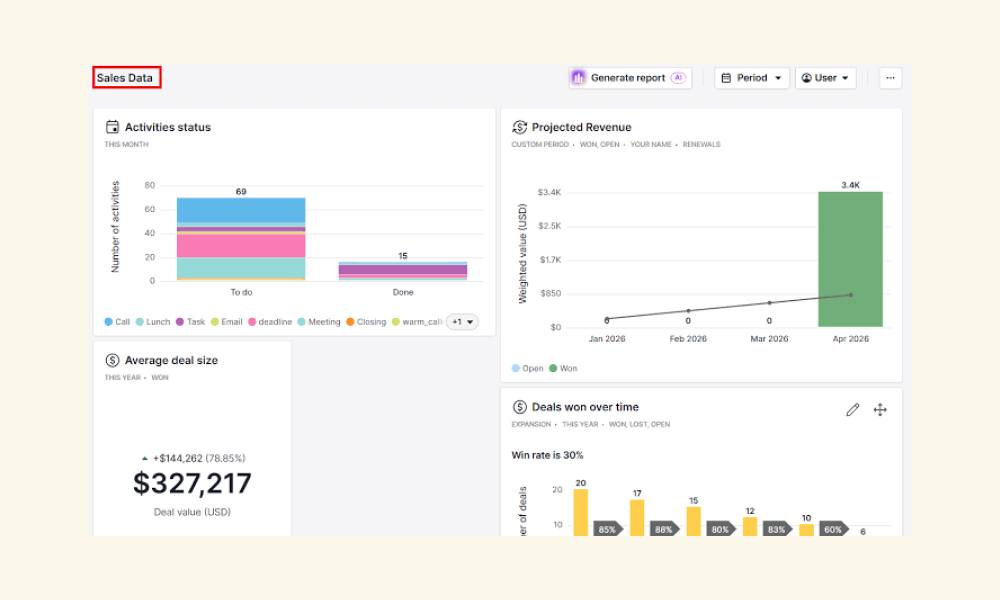
Task: Toggle the Call legend item
Action: pos(117,322)
